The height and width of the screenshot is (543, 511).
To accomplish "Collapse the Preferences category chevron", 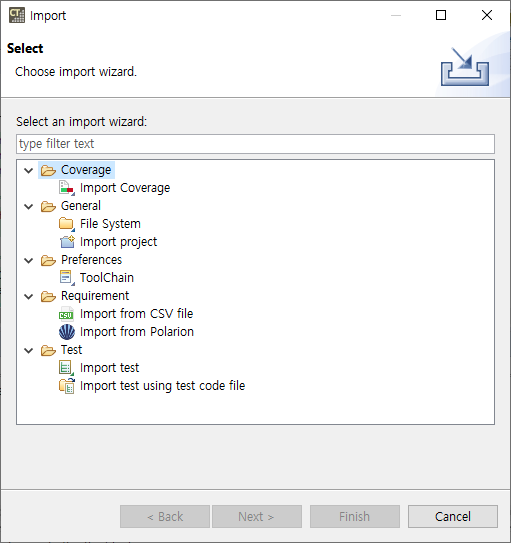I will tap(28, 260).
